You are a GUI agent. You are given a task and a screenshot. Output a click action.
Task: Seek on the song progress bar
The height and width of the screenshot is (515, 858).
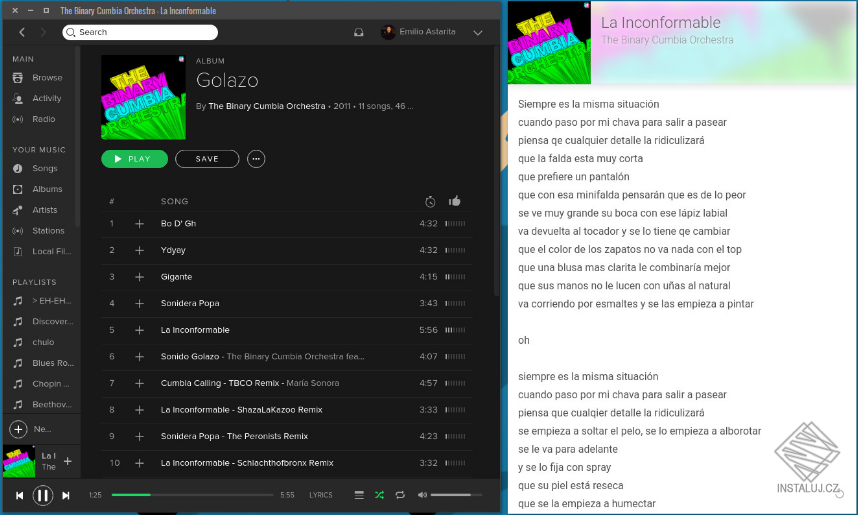pos(193,495)
